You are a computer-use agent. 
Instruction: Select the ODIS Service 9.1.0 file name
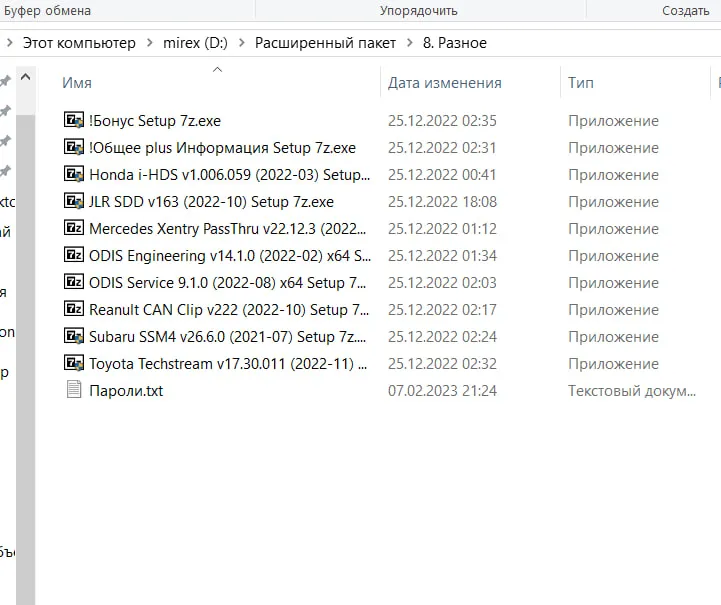point(228,283)
